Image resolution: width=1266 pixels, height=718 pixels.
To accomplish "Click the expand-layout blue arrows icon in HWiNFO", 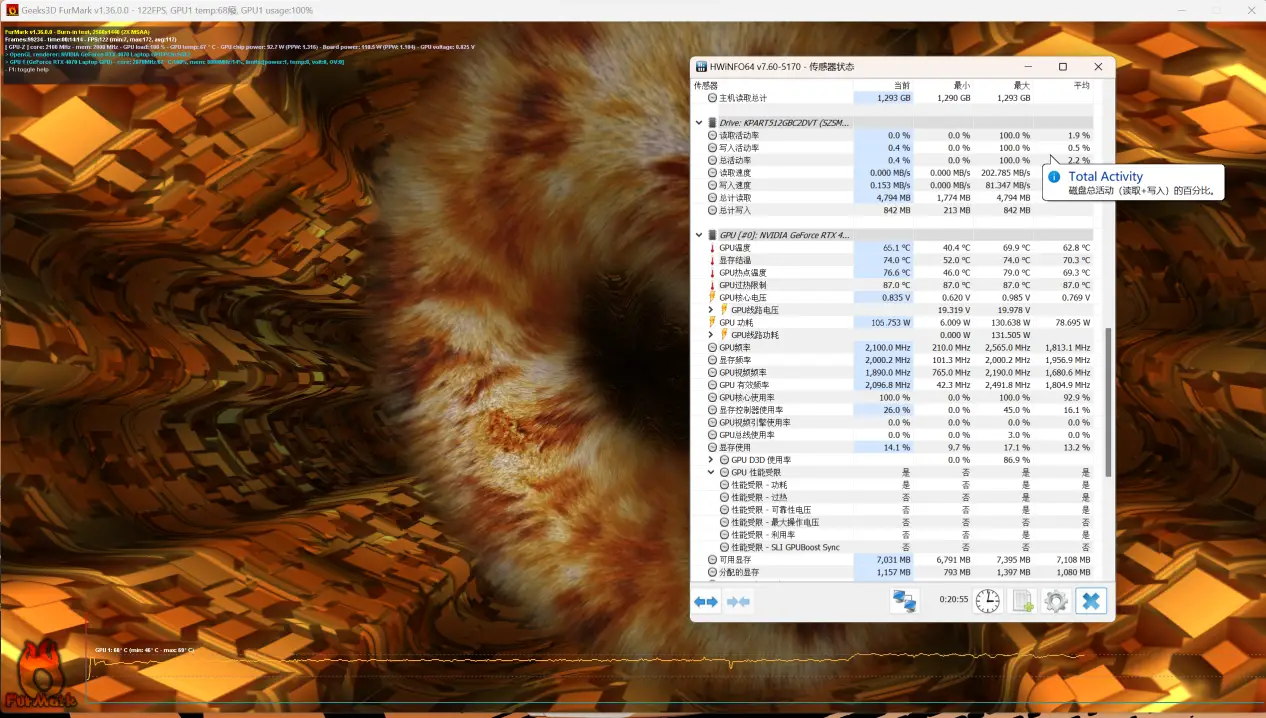I will (x=706, y=601).
